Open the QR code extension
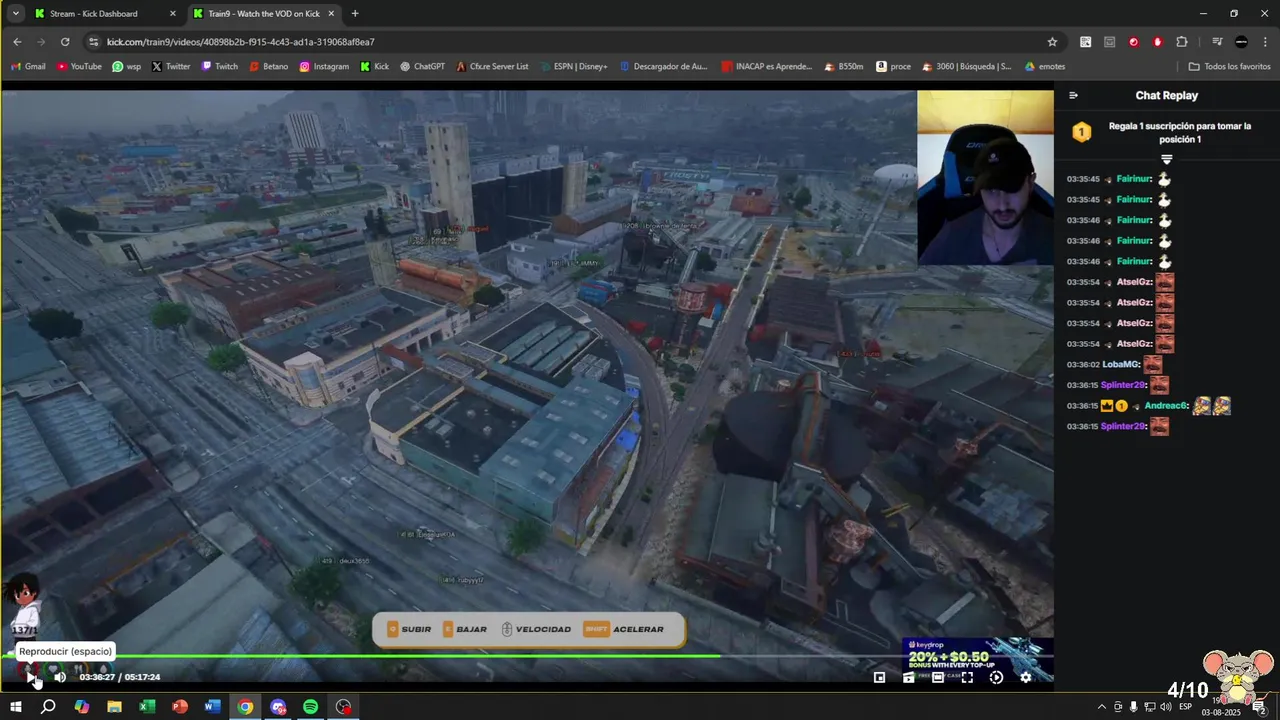This screenshot has height=720, width=1280. [1085, 42]
